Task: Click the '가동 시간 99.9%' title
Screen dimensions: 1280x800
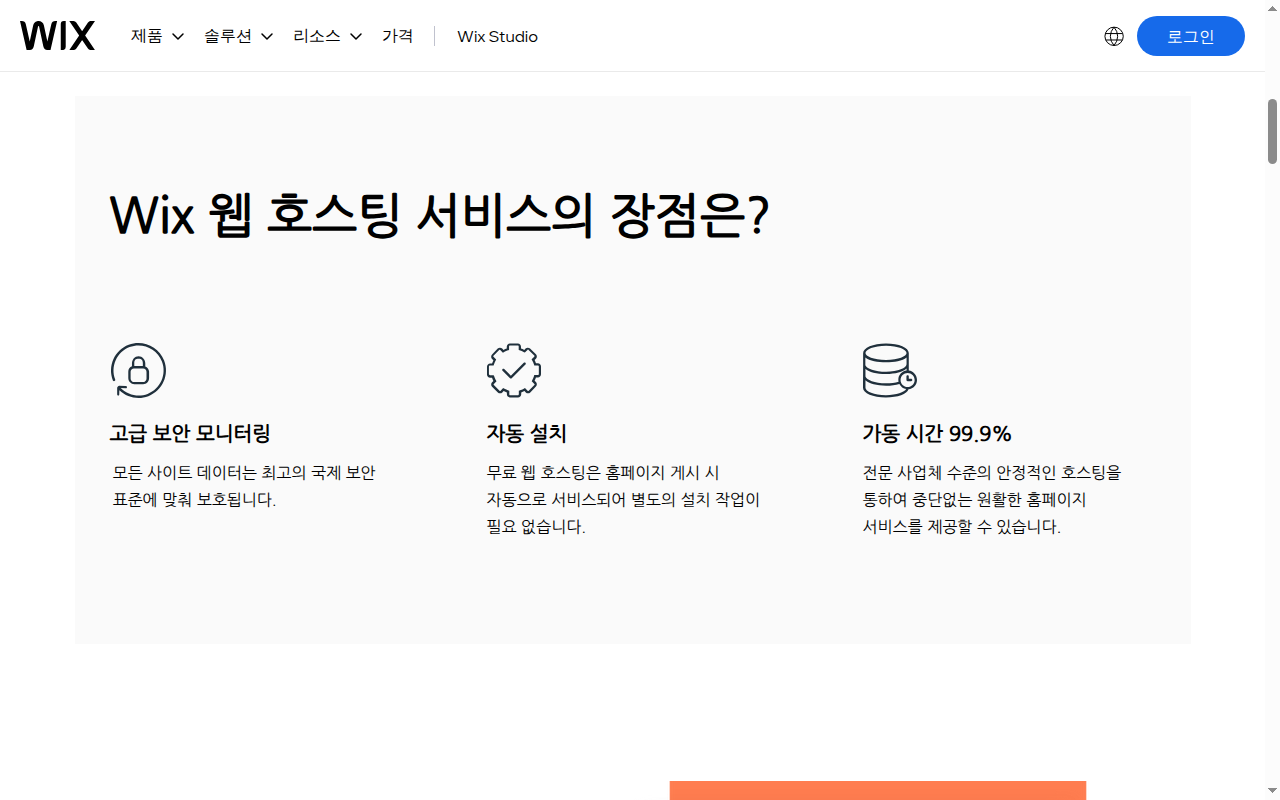Action: click(938, 433)
